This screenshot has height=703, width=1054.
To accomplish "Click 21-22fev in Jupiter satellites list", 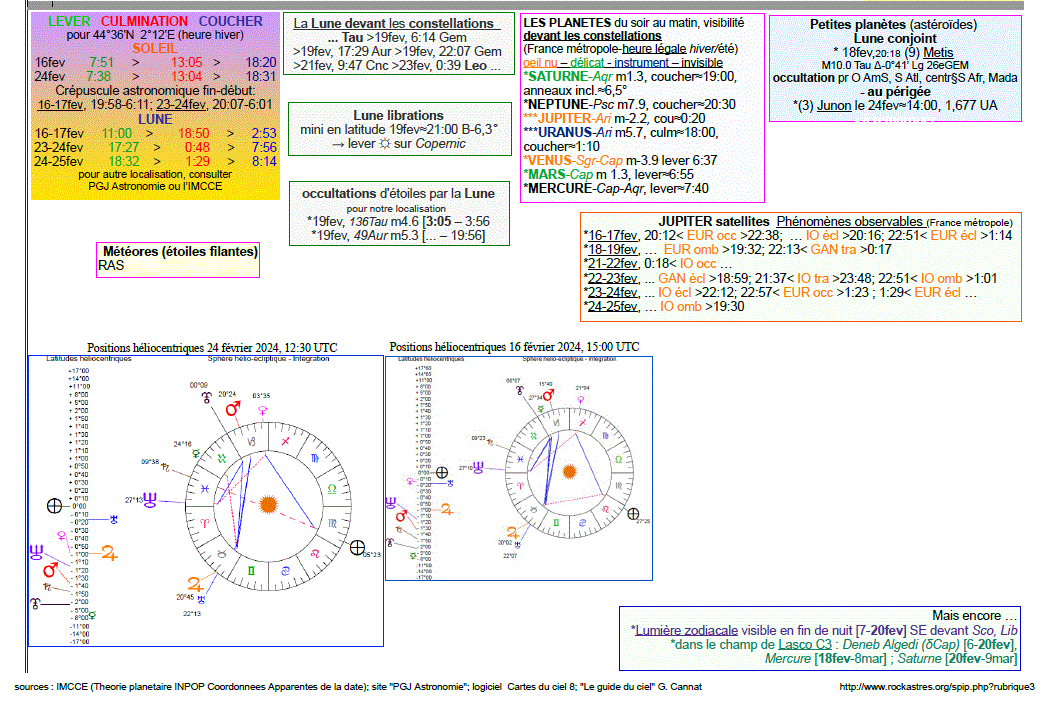I will click(x=612, y=263).
